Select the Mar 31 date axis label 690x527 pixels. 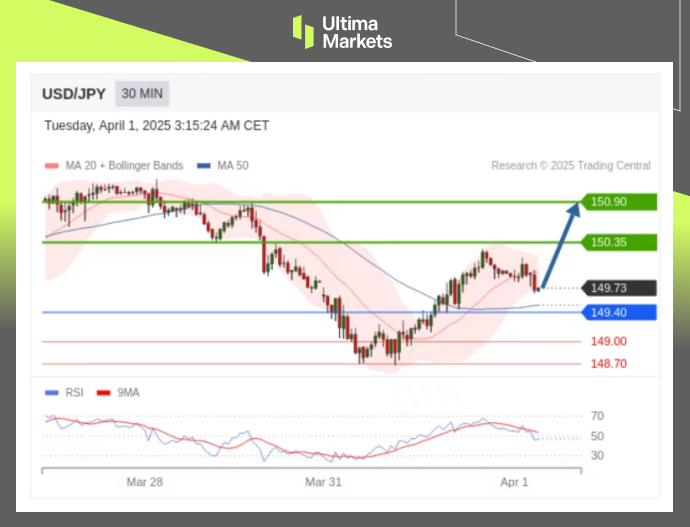pos(323,481)
